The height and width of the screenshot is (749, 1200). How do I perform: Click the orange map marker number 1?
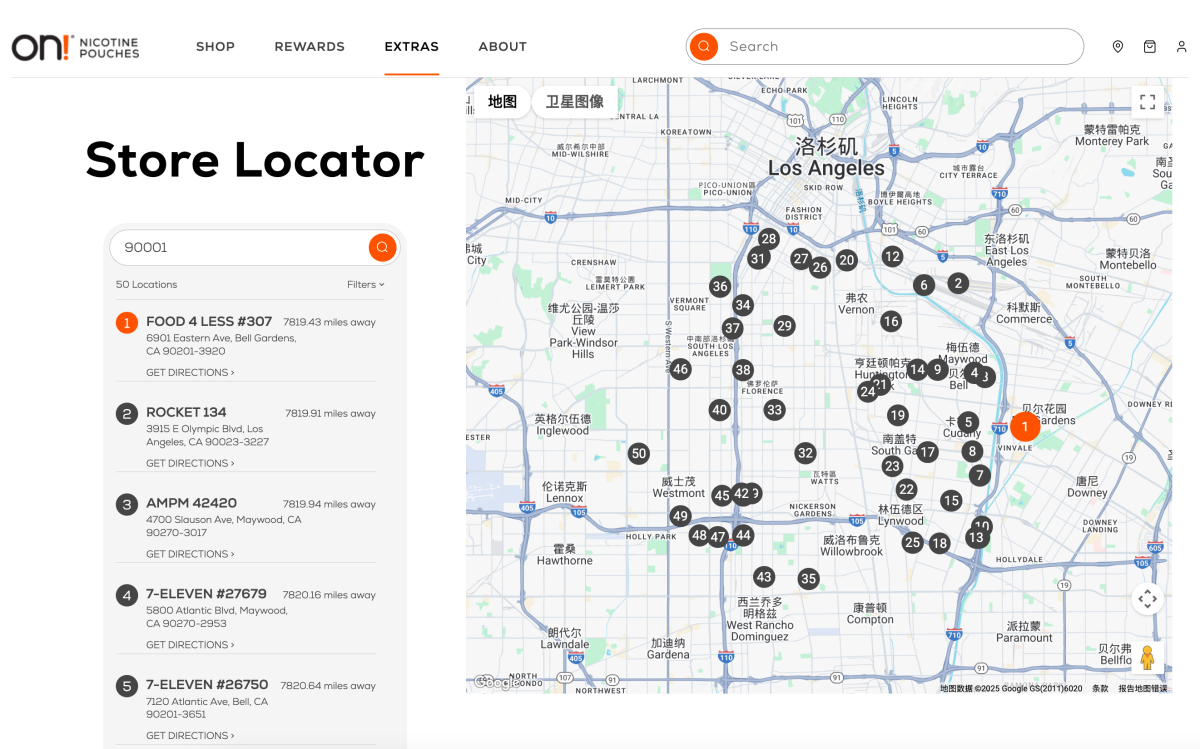point(1024,426)
